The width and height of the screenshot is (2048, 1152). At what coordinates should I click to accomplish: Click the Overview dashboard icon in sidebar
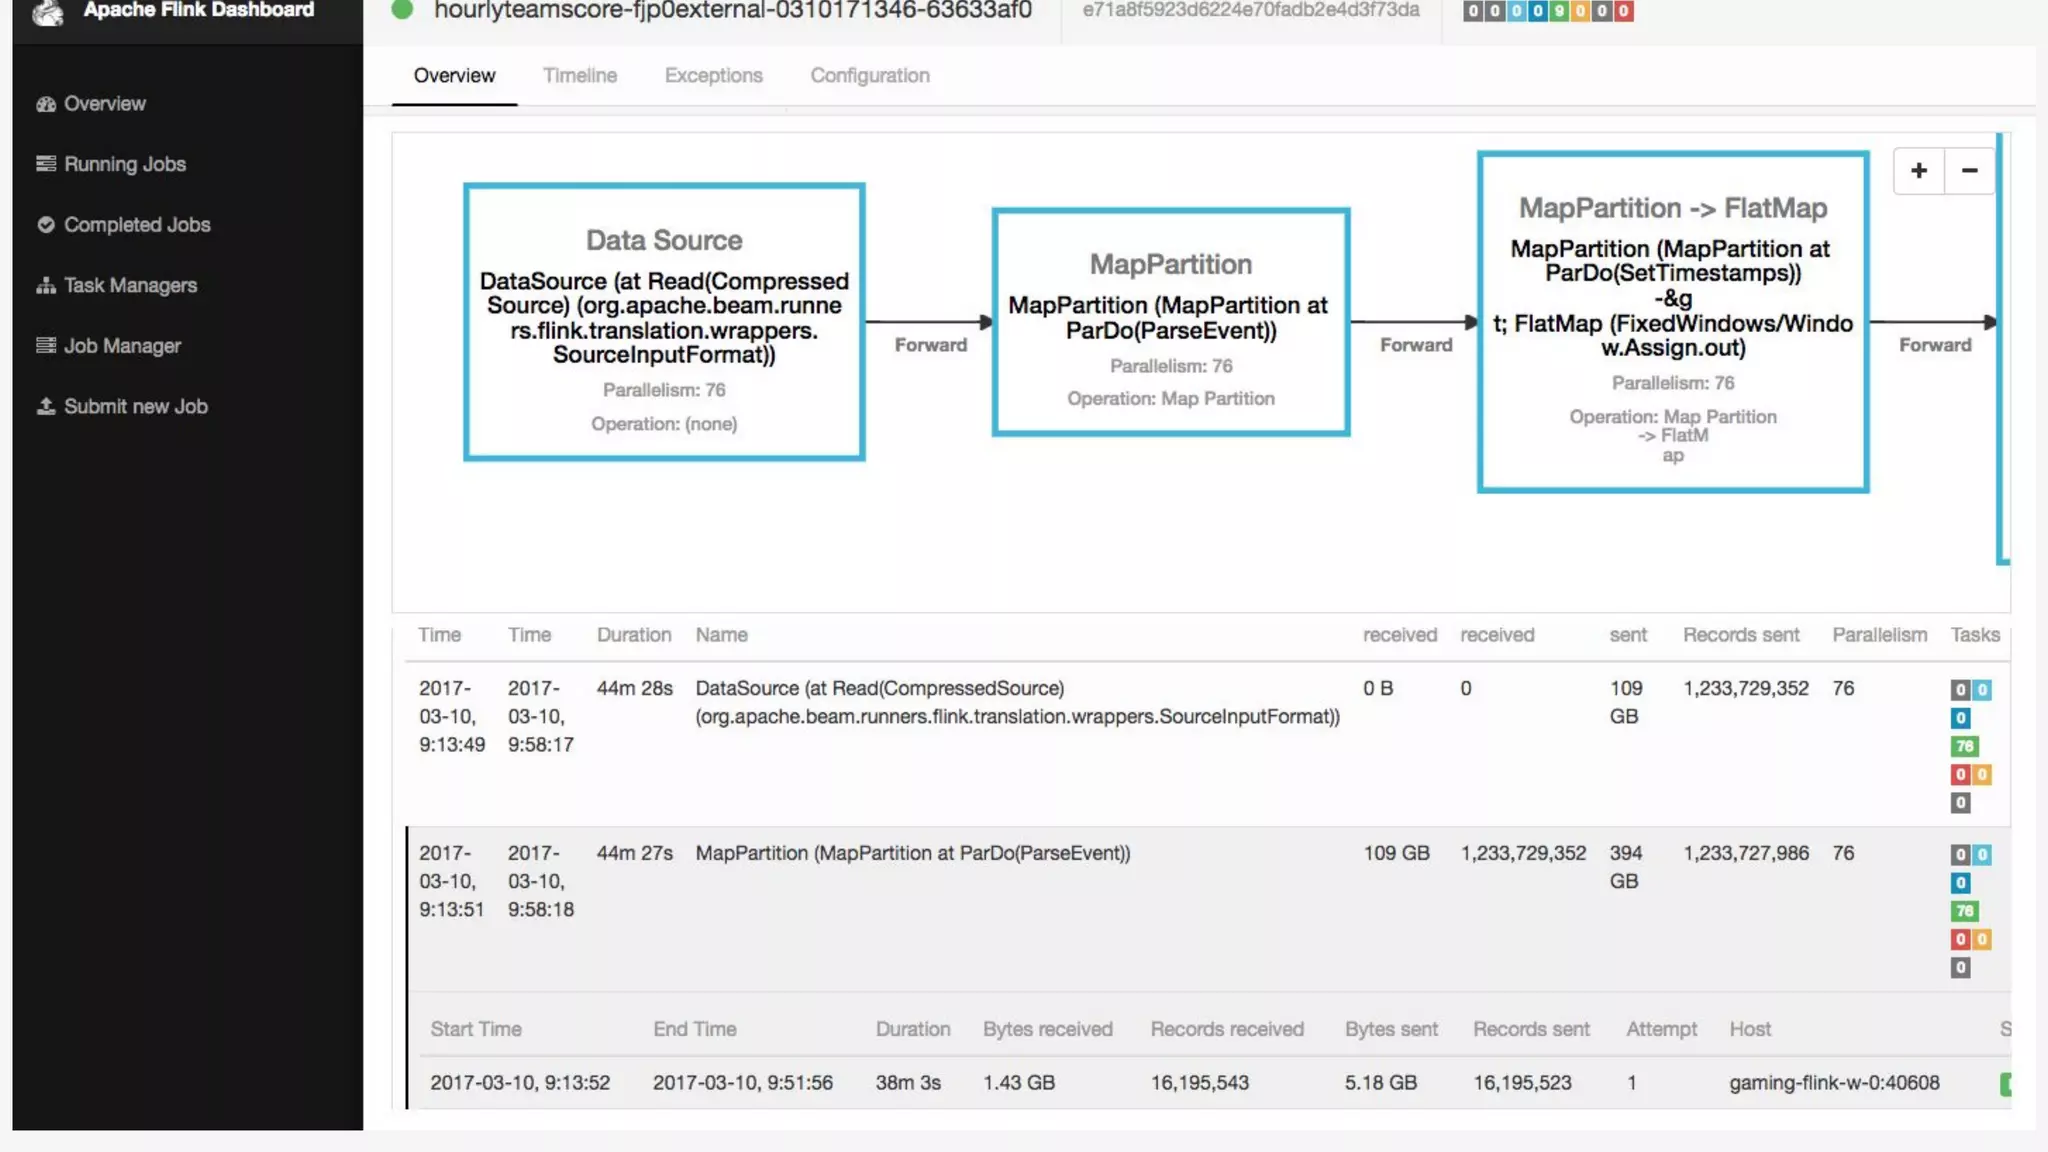click(45, 104)
